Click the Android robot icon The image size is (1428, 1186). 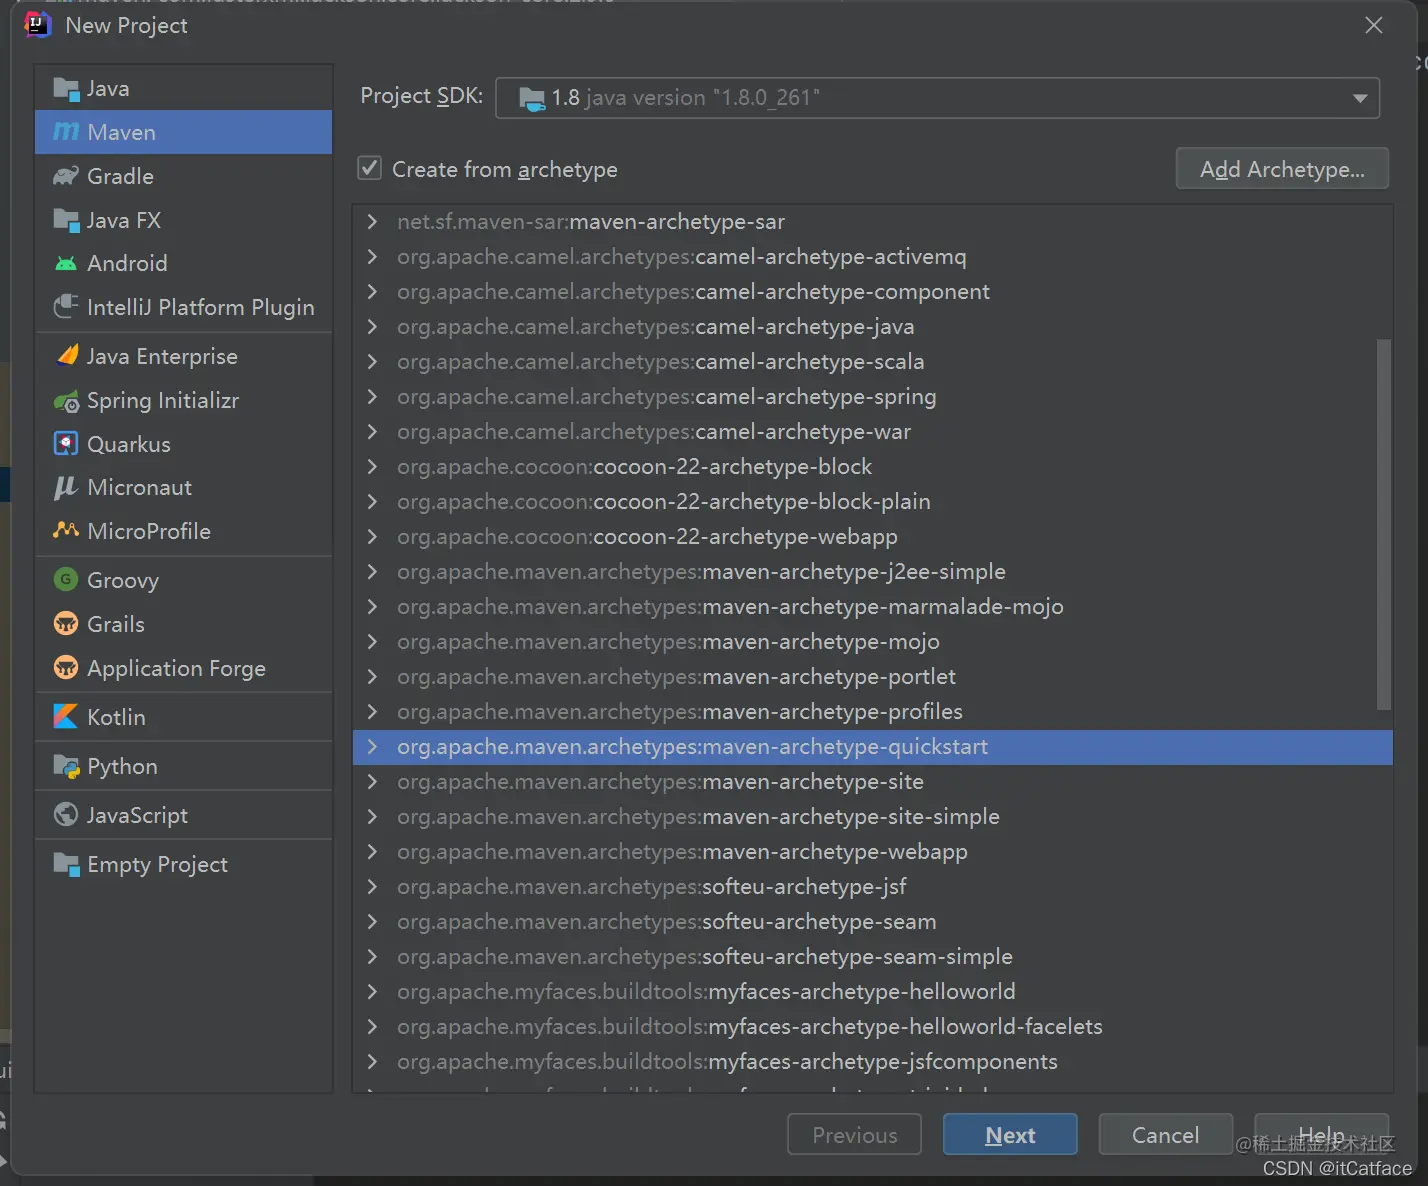66,264
